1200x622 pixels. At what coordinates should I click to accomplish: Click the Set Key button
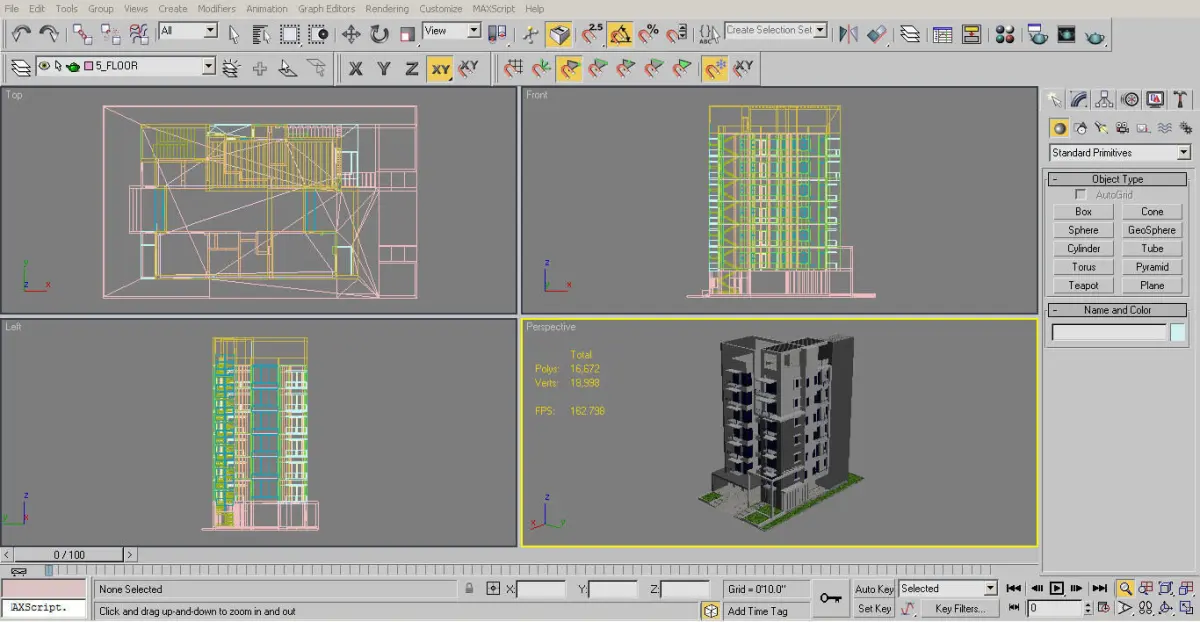pyautogui.click(x=874, y=608)
